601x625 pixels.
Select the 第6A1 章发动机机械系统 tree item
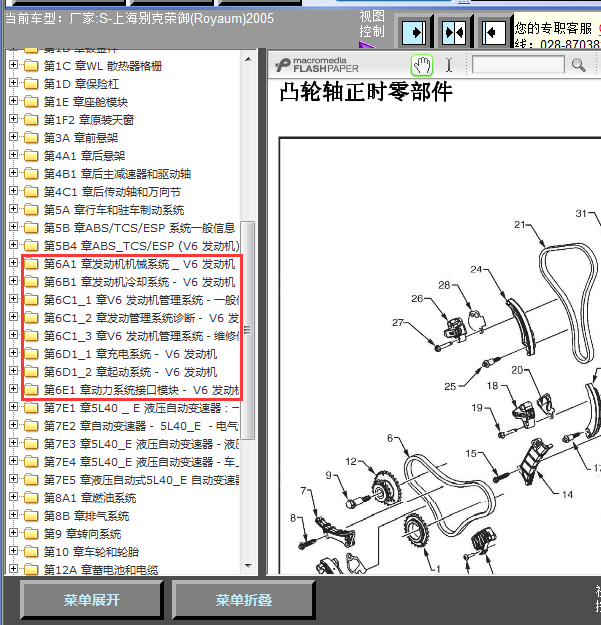139,264
